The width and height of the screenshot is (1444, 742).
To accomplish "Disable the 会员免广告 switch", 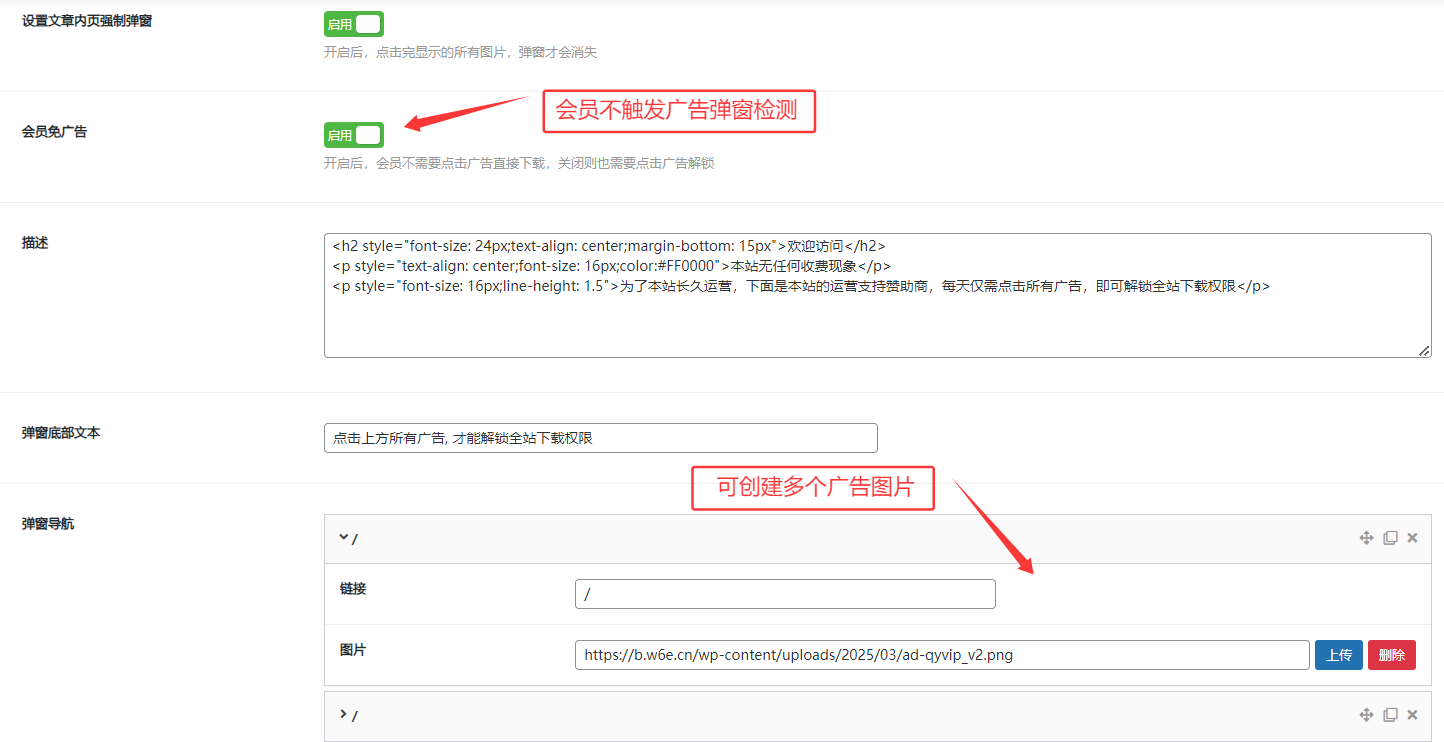I will [x=353, y=135].
